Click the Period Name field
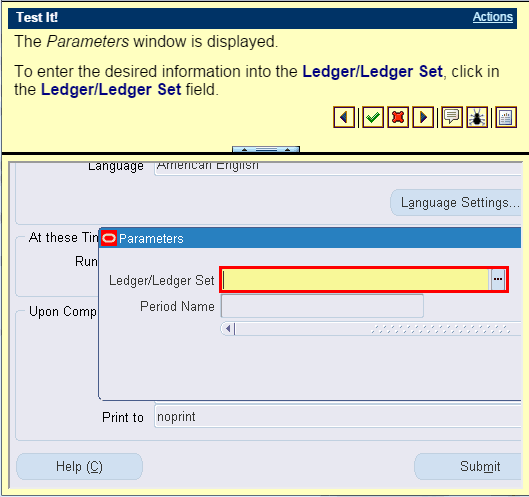 (x=322, y=306)
